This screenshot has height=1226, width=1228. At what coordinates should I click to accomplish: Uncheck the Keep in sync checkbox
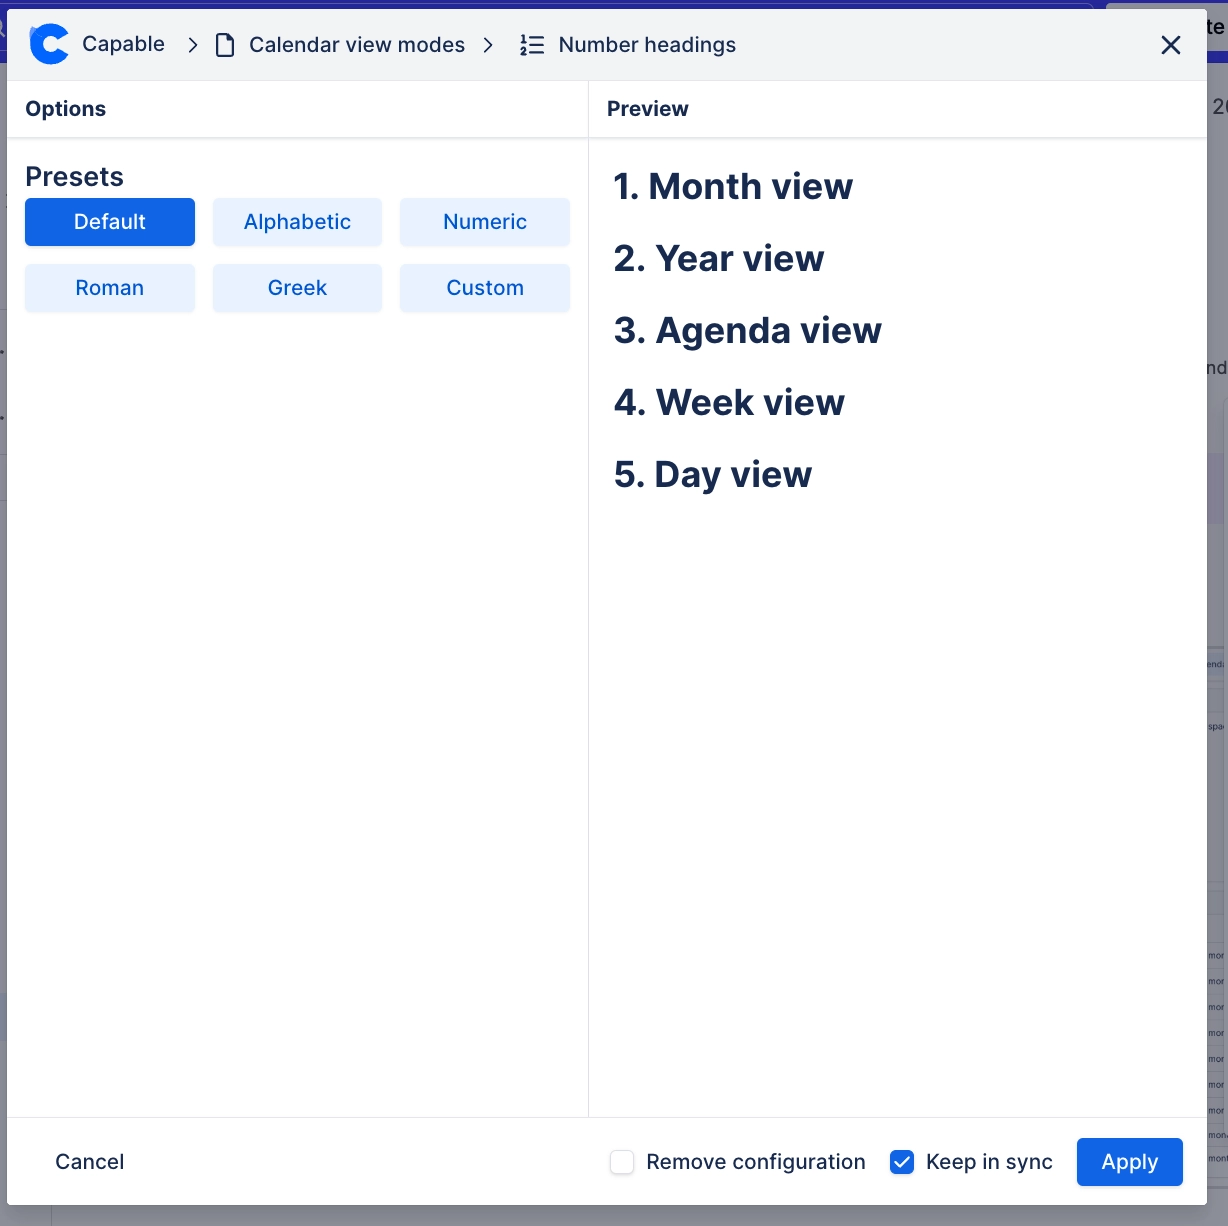point(901,1162)
